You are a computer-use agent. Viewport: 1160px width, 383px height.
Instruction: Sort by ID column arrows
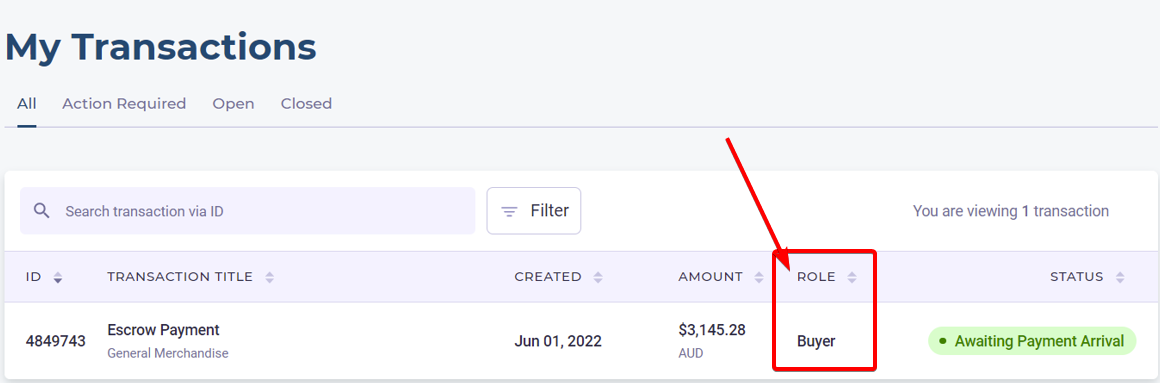(58, 277)
